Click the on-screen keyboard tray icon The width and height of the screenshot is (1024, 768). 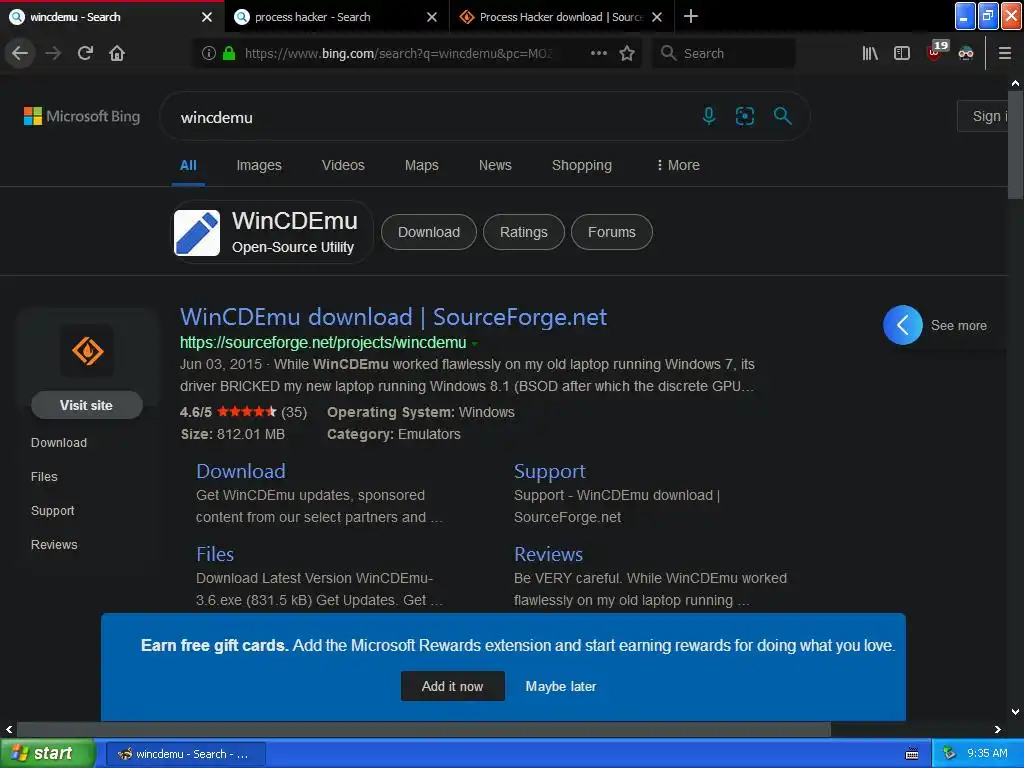click(912, 754)
